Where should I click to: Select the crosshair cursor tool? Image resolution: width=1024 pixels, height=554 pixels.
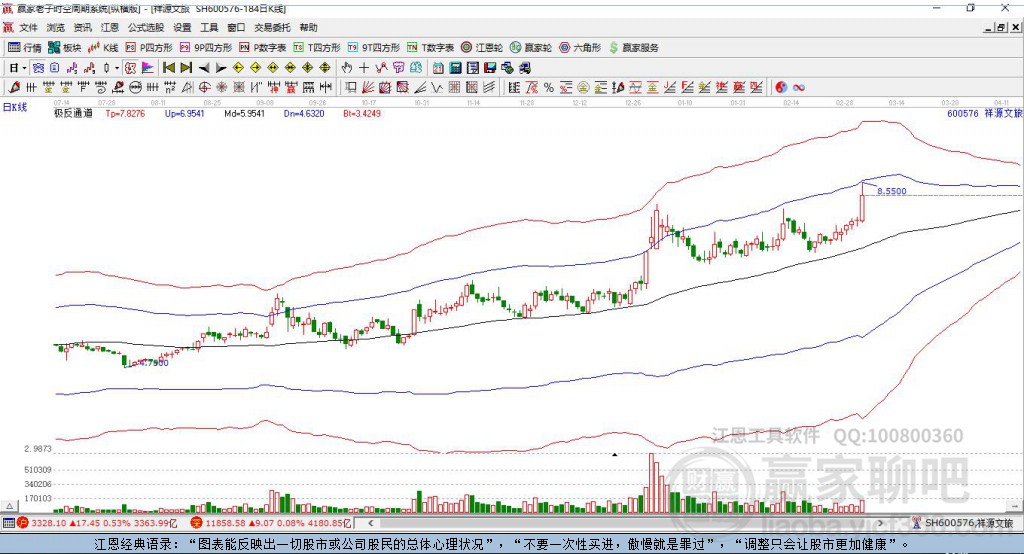click(364, 68)
